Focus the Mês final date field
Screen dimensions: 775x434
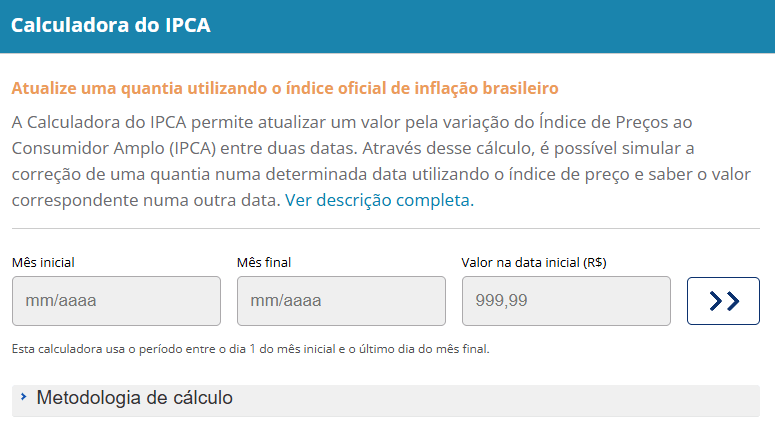point(341,301)
